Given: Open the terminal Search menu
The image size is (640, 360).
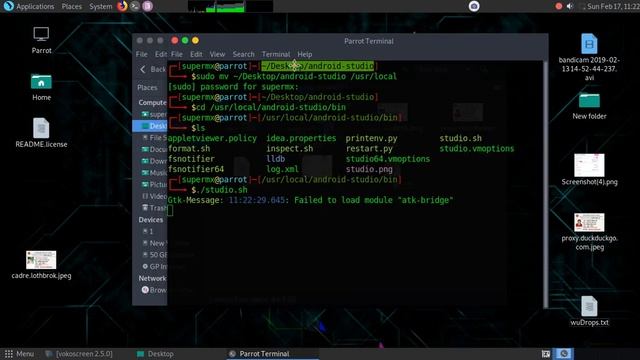Looking at the screenshot, I should click(243, 54).
